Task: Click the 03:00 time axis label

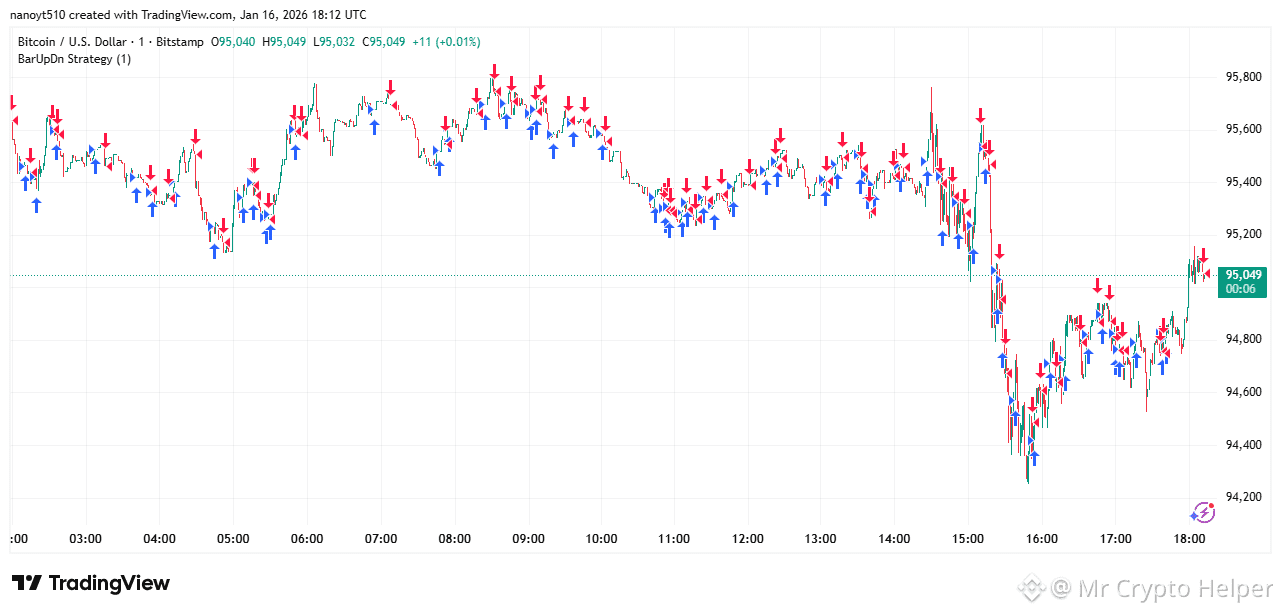Action: pyautogui.click(x=86, y=538)
